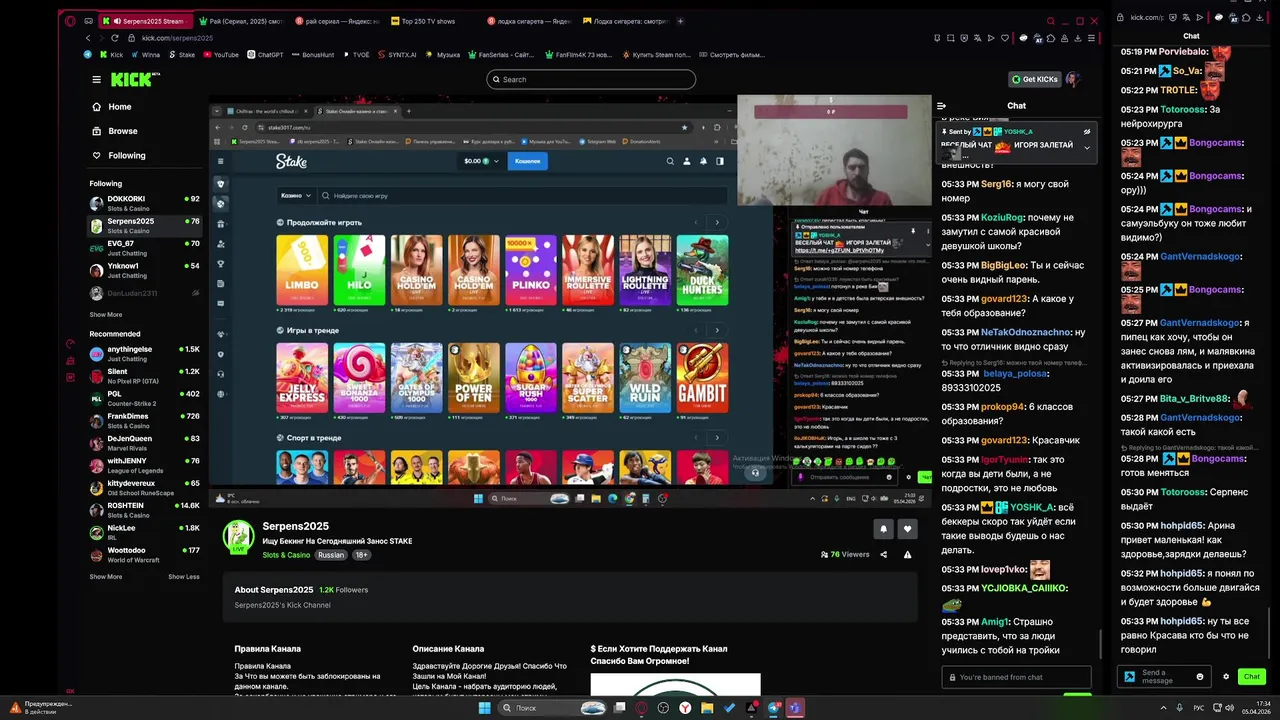Open a new browser tab
This screenshot has height=720, width=1280.
[681, 21]
